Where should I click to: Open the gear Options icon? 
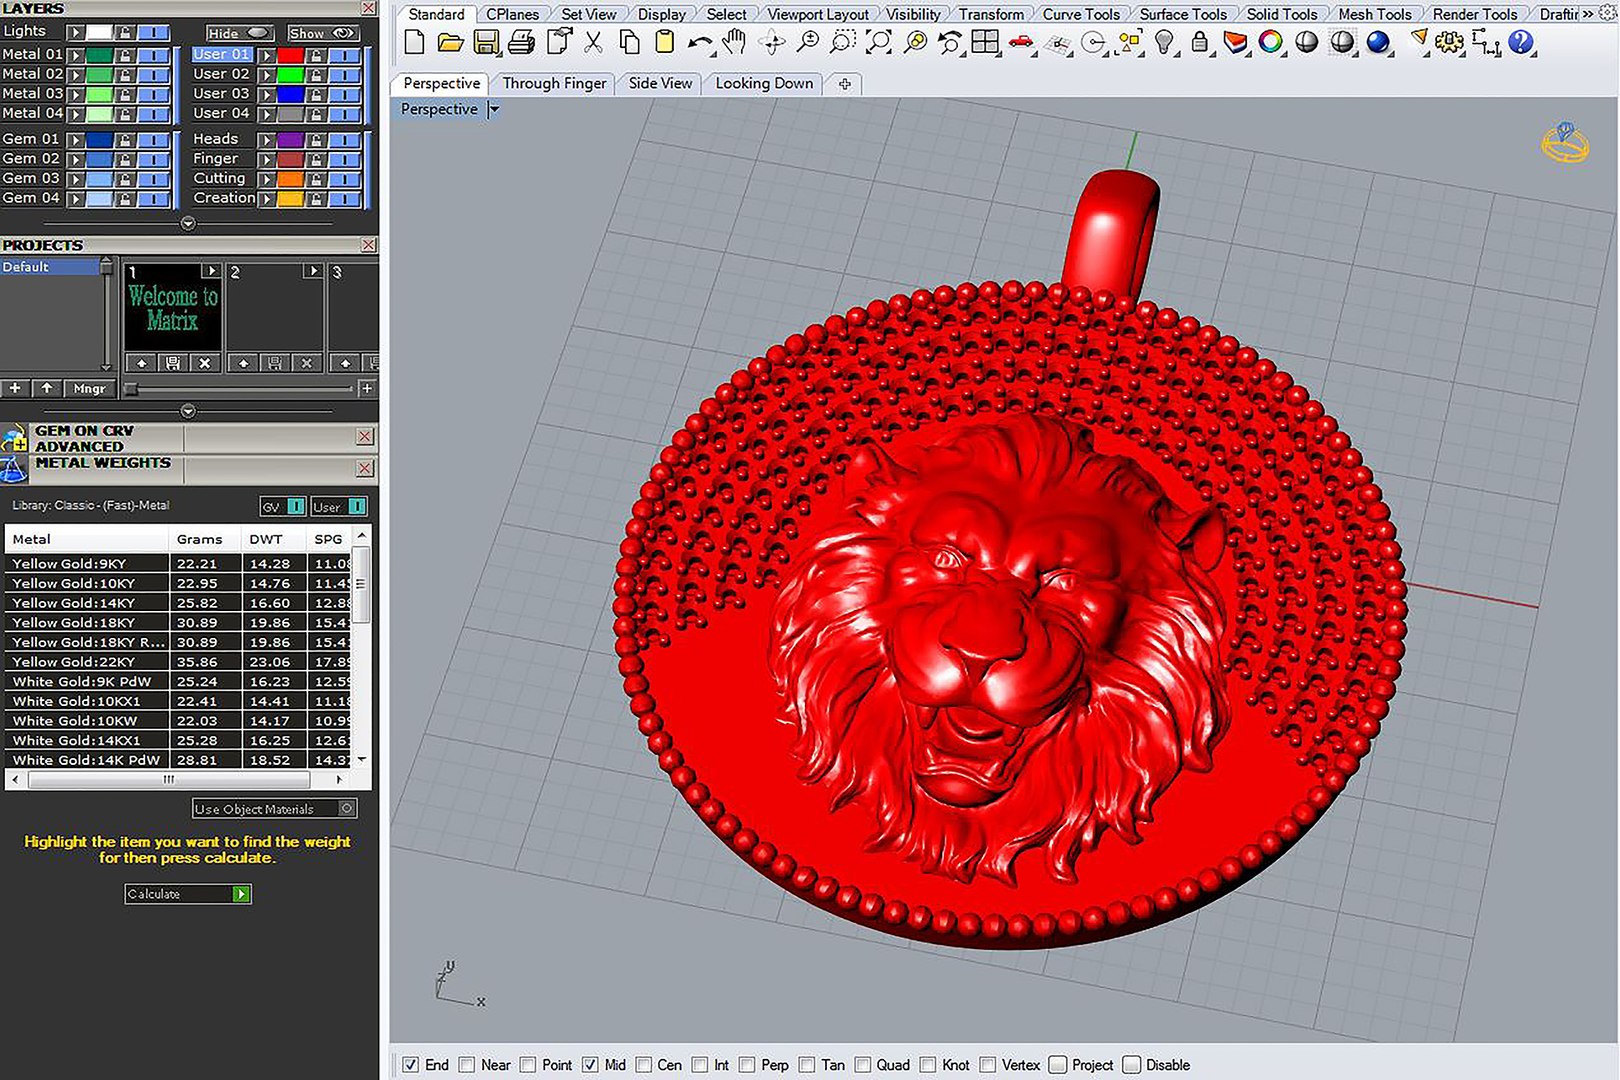1449,43
